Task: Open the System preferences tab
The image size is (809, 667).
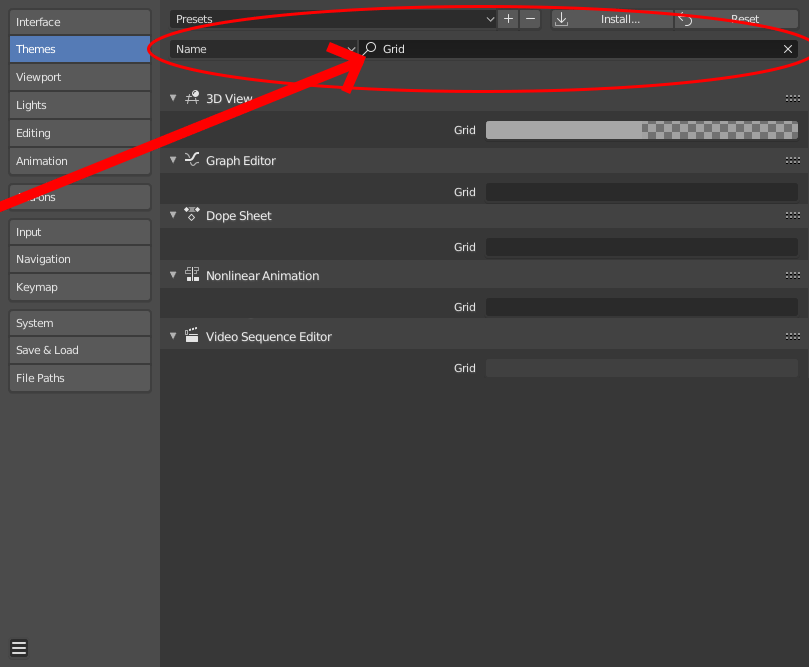Action: pyautogui.click(x=80, y=323)
